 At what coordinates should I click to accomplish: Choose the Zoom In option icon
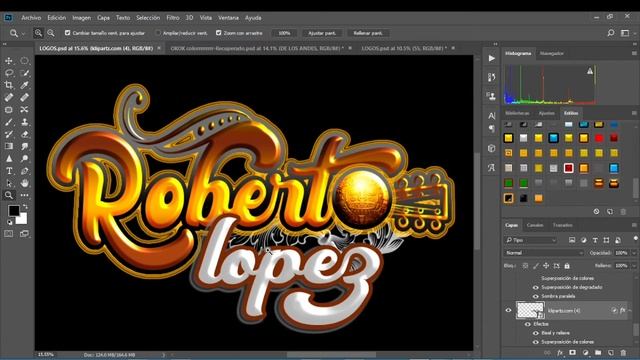pyautogui.click(x=38, y=33)
